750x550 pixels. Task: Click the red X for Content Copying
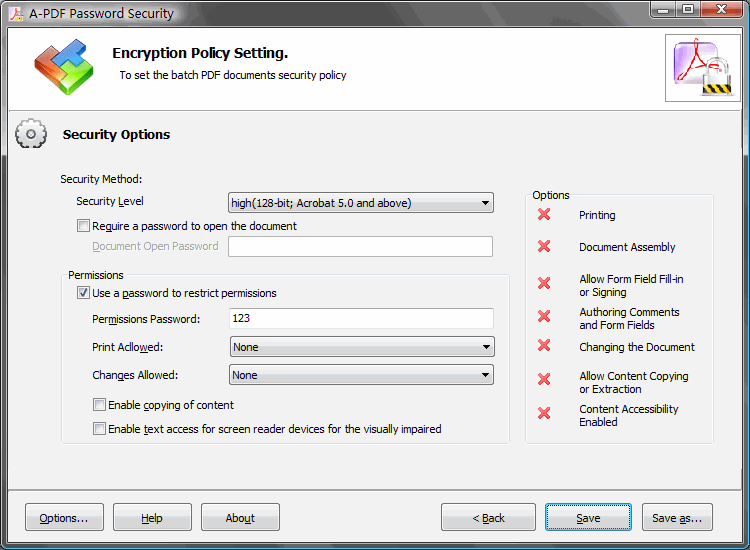coord(544,380)
